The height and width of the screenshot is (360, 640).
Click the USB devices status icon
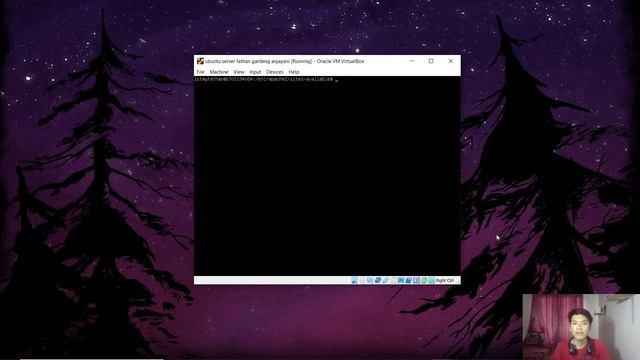pyautogui.click(x=385, y=280)
